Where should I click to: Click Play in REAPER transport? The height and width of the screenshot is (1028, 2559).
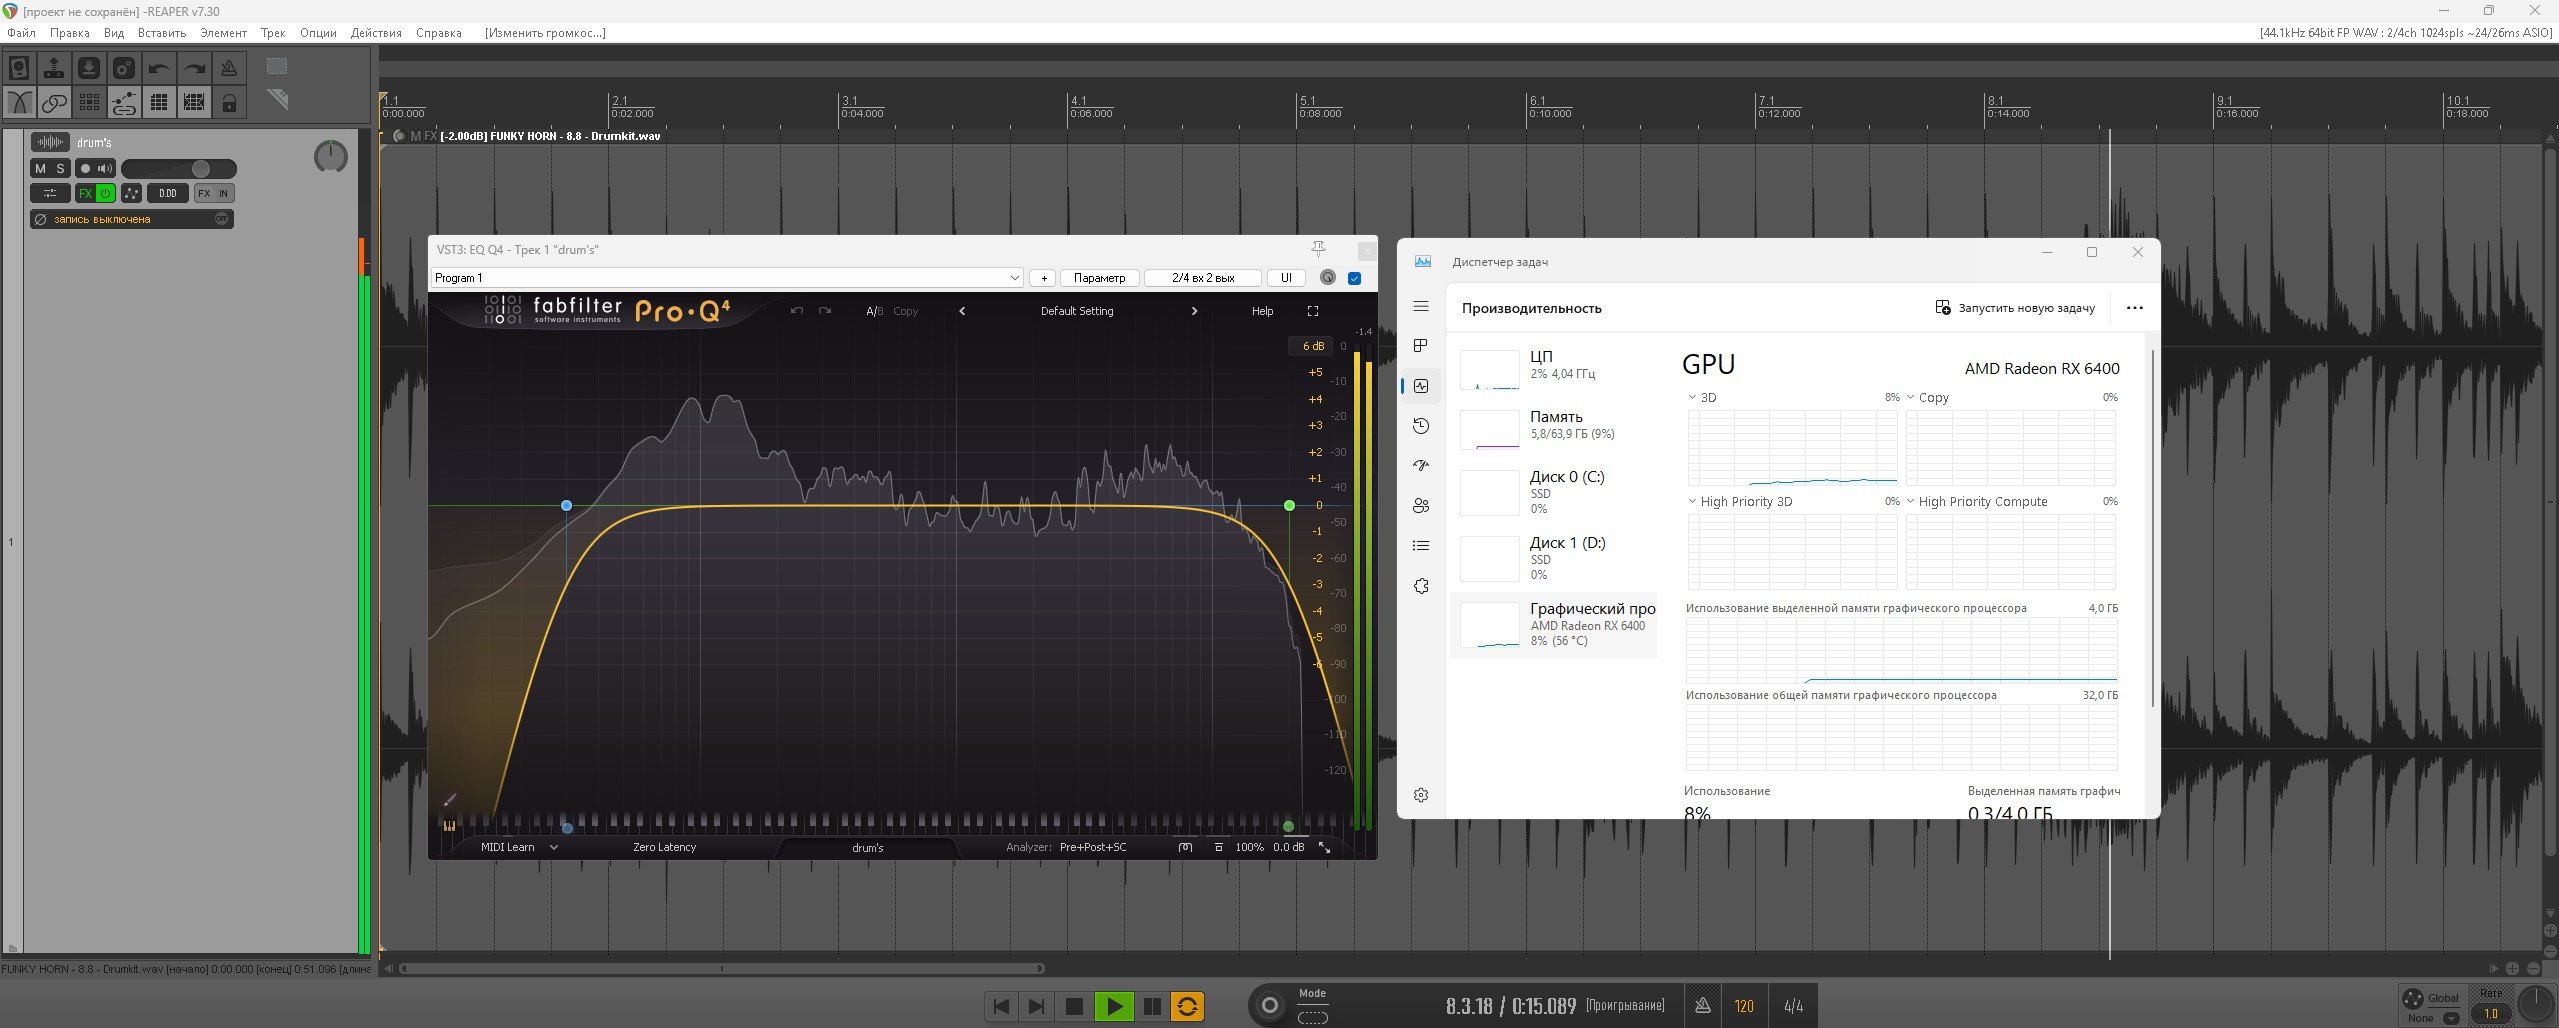click(x=1114, y=1006)
